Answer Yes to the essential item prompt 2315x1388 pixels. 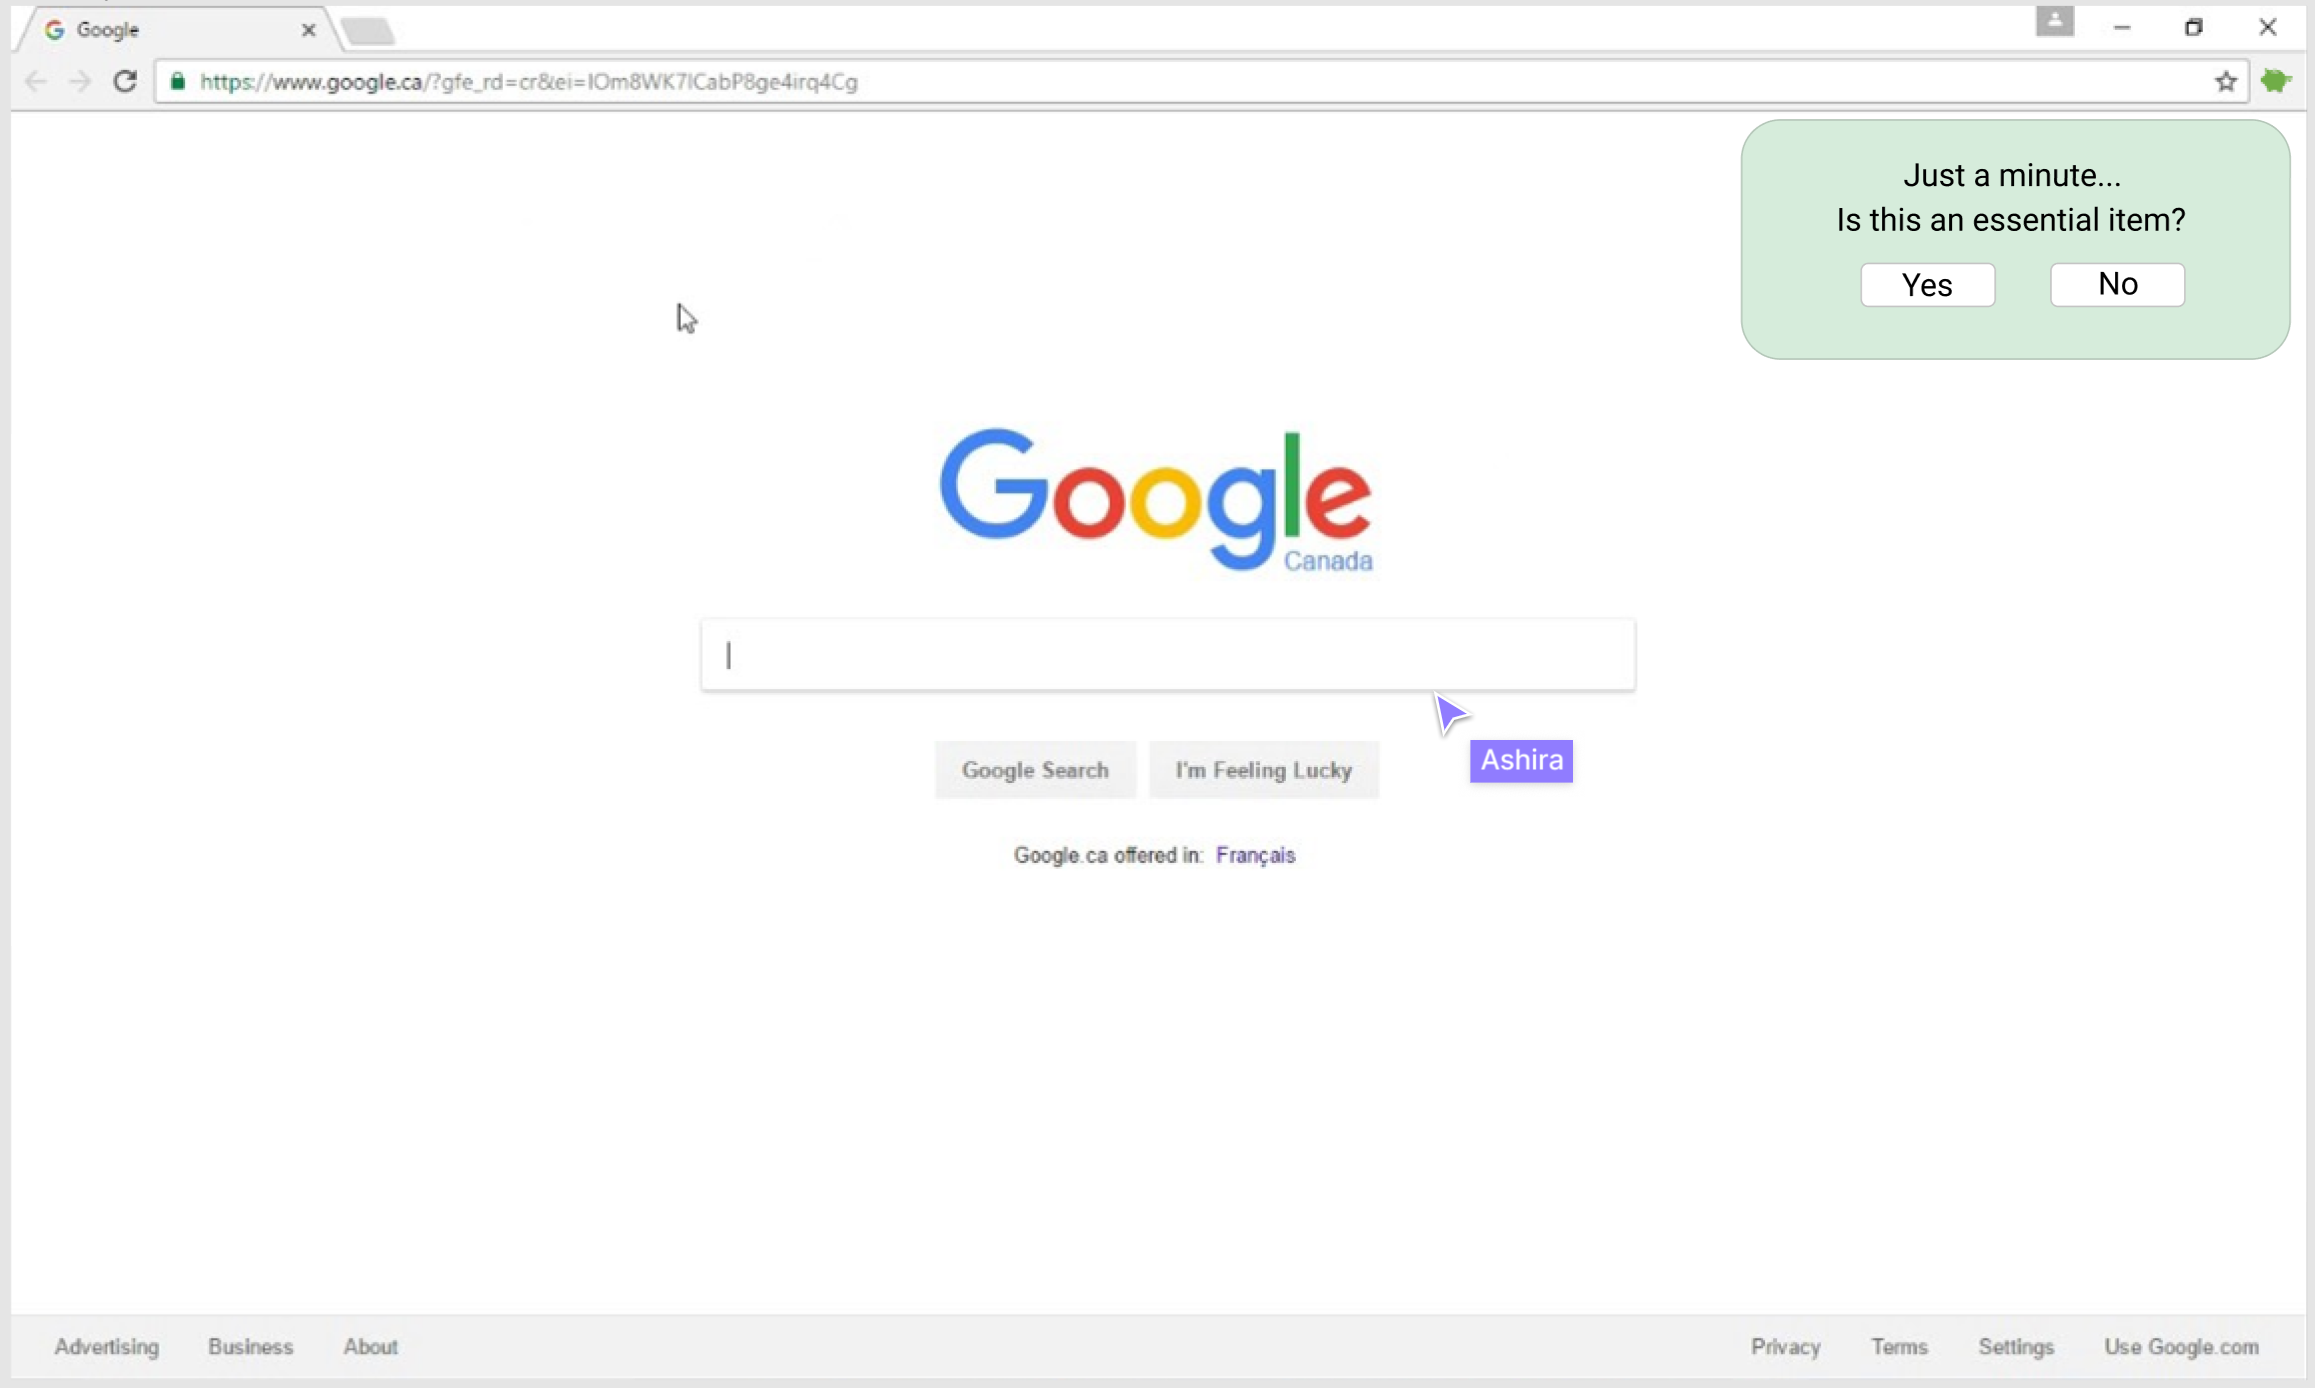1927,285
